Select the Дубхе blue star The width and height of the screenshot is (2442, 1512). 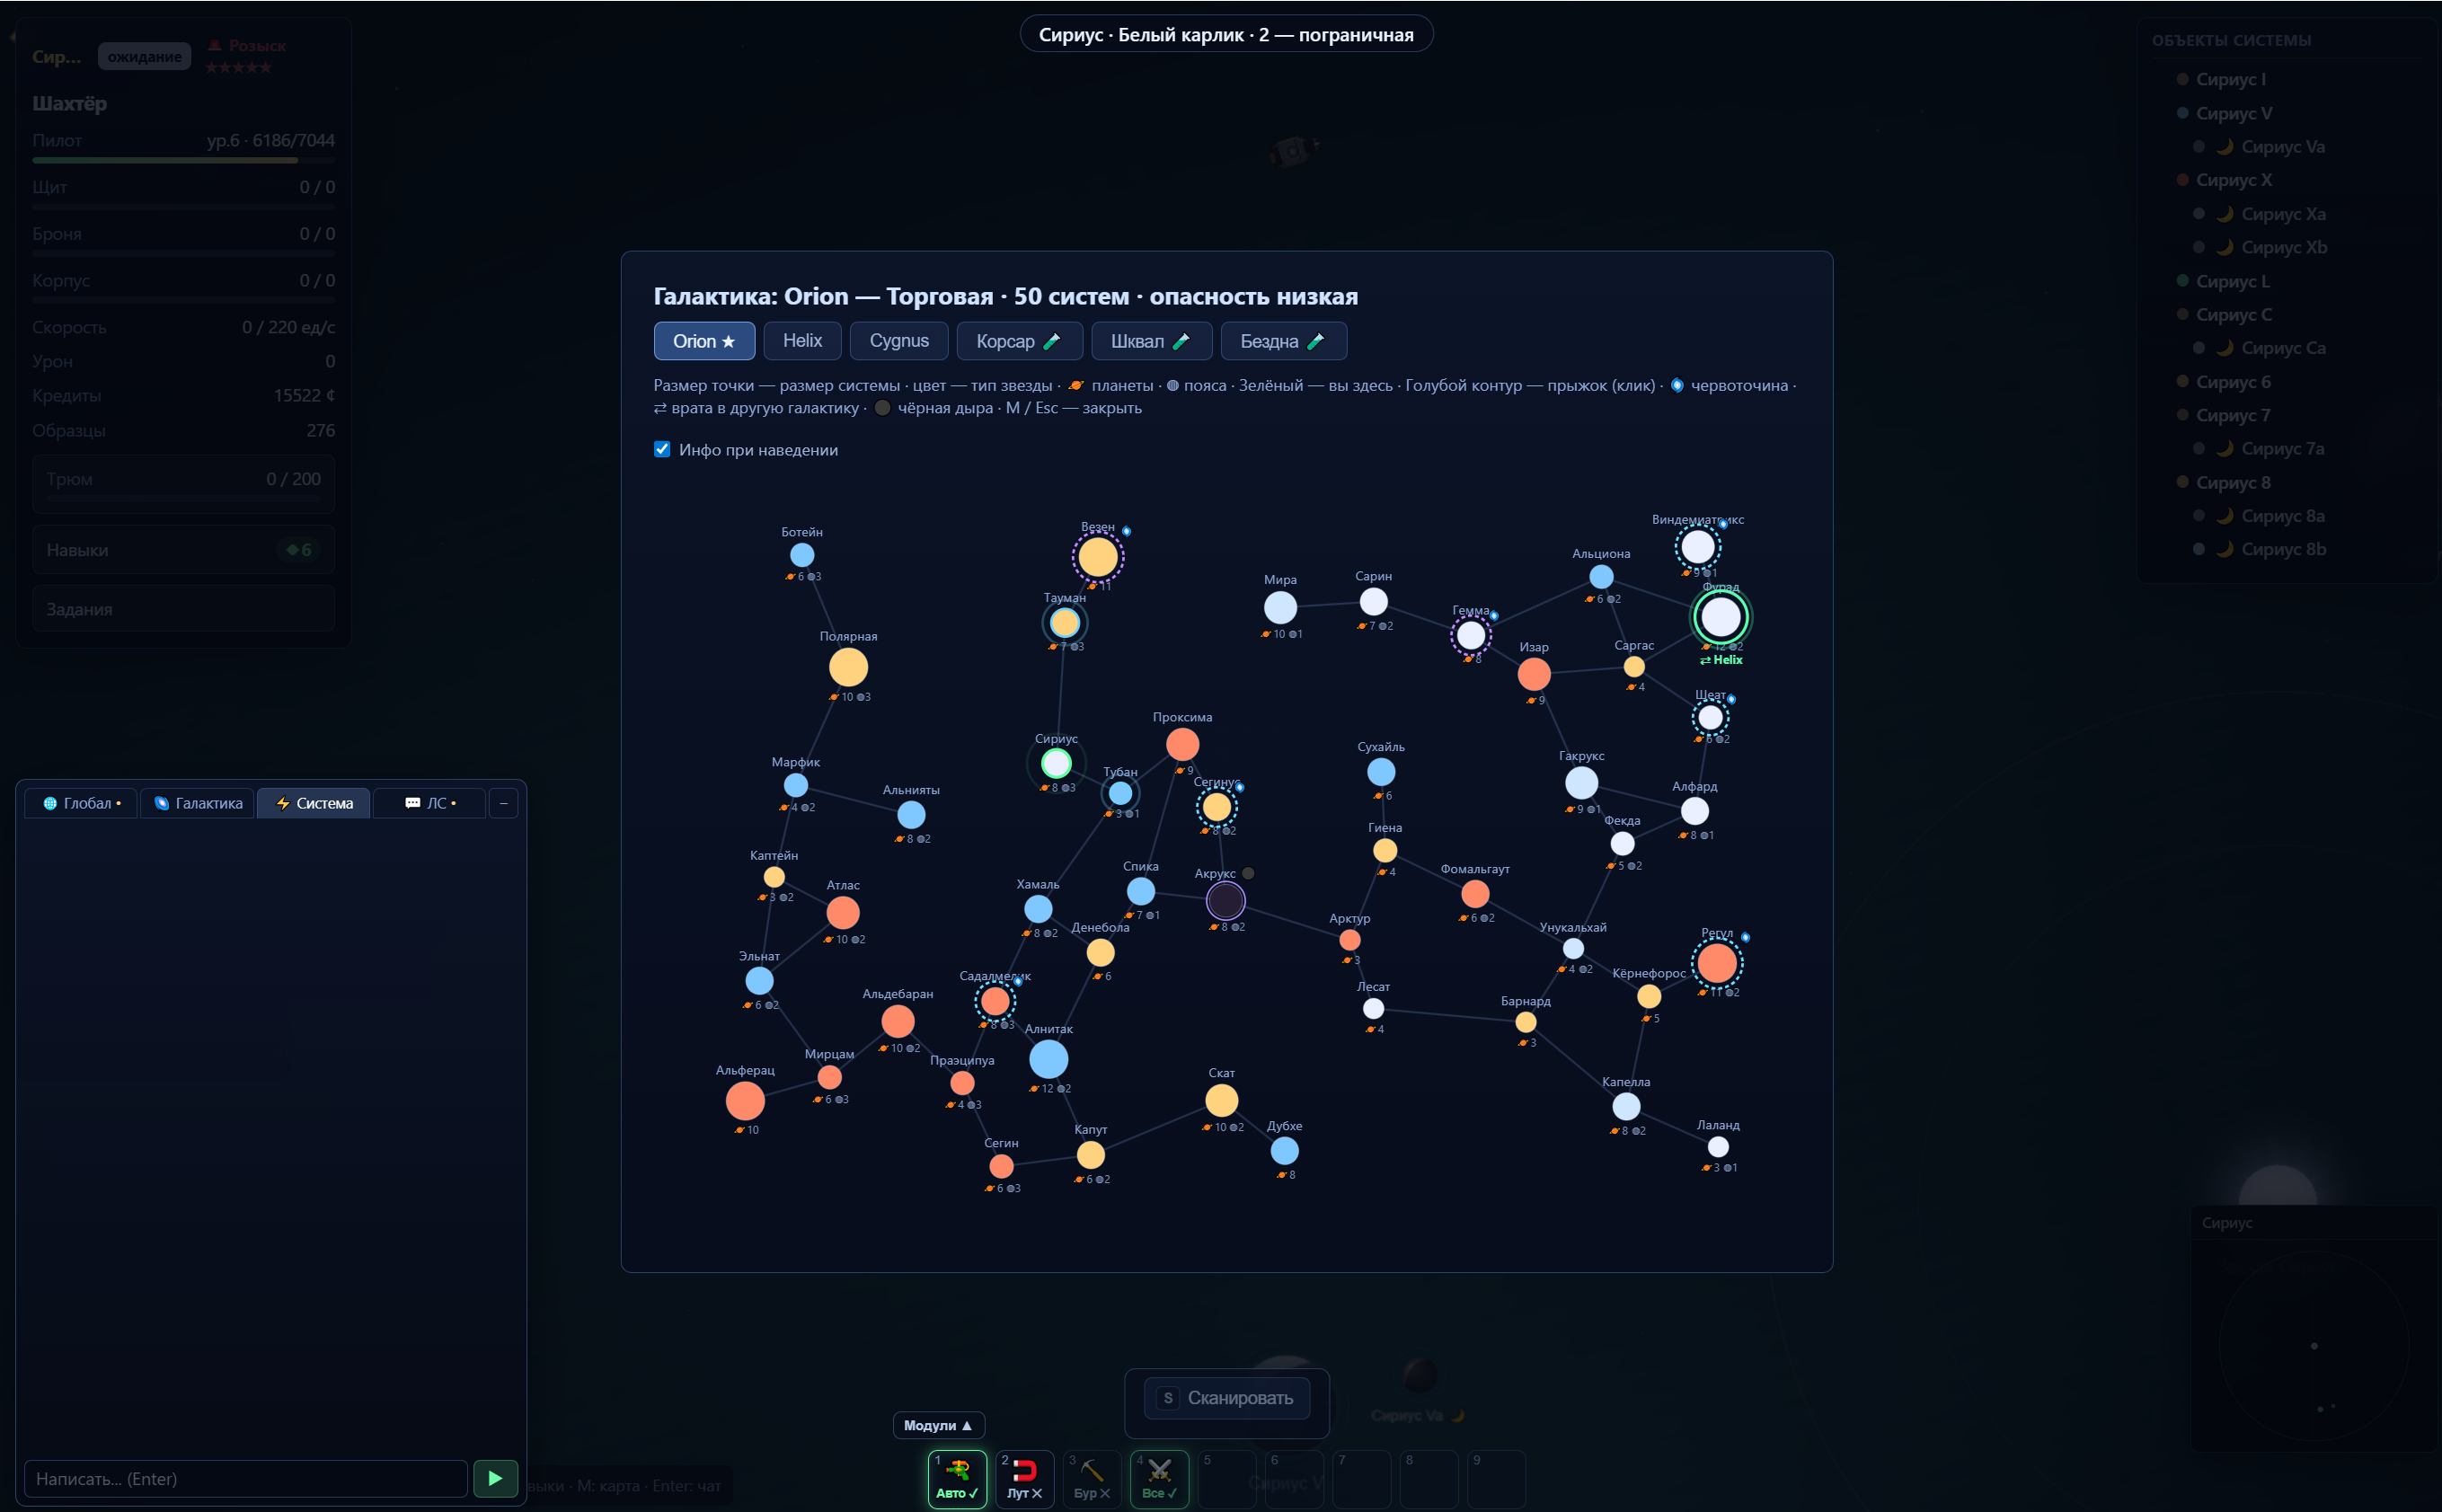[1284, 1151]
